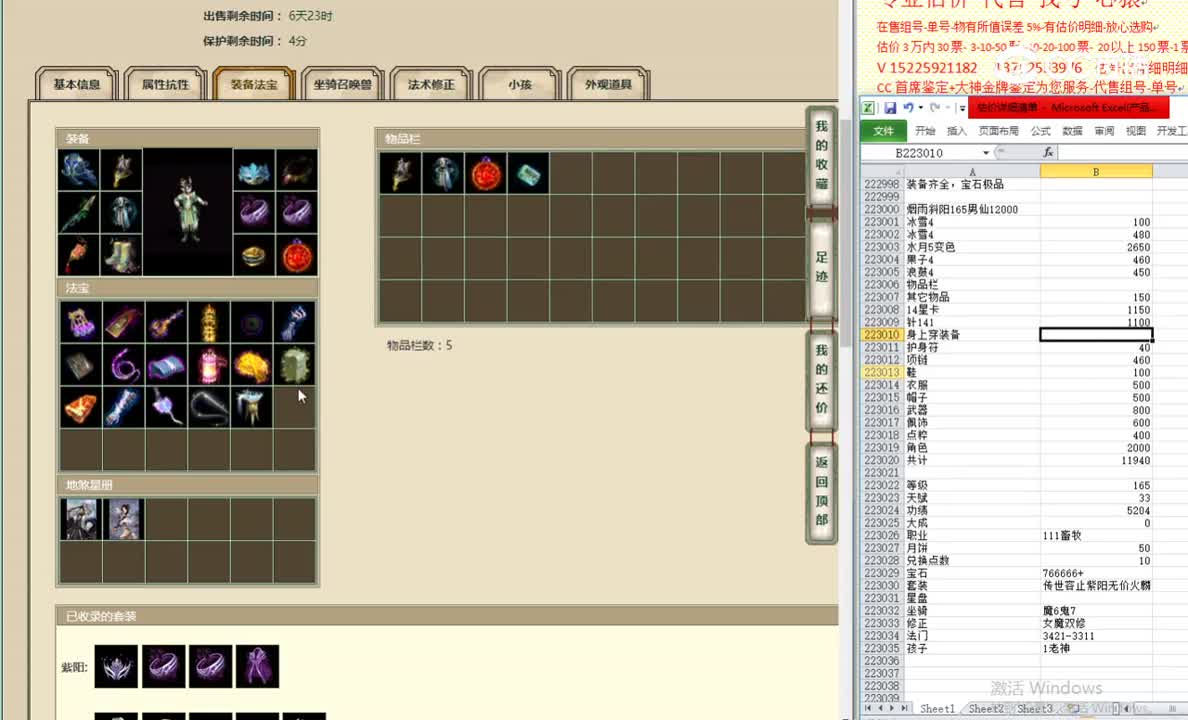
Task: Click the blue dragon headpiece equipment icon
Action: click(79, 170)
